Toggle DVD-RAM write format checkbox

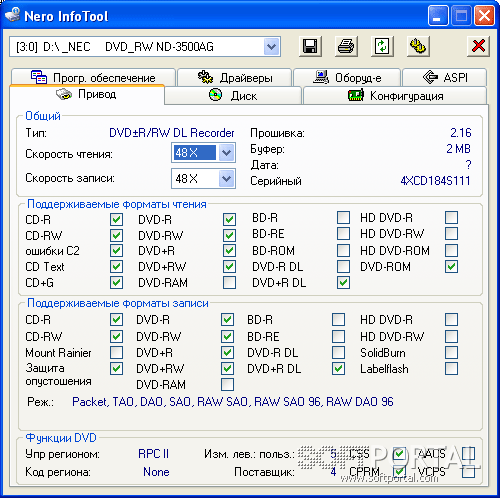tap(227, 384)
